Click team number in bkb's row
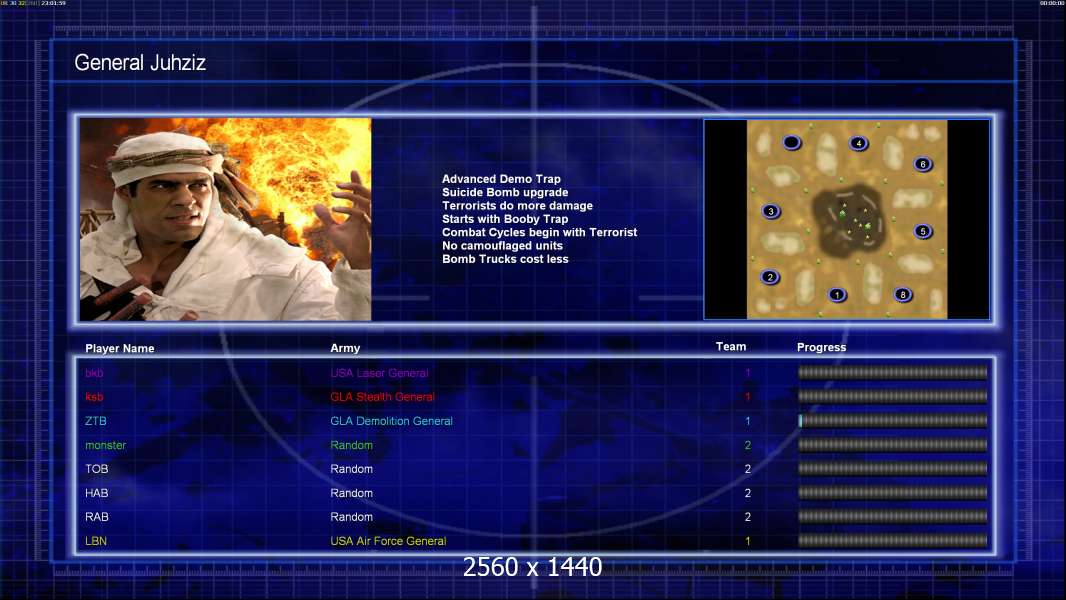Image resolution: width=1066 pixels, height=600 pixels. point(748,373)
